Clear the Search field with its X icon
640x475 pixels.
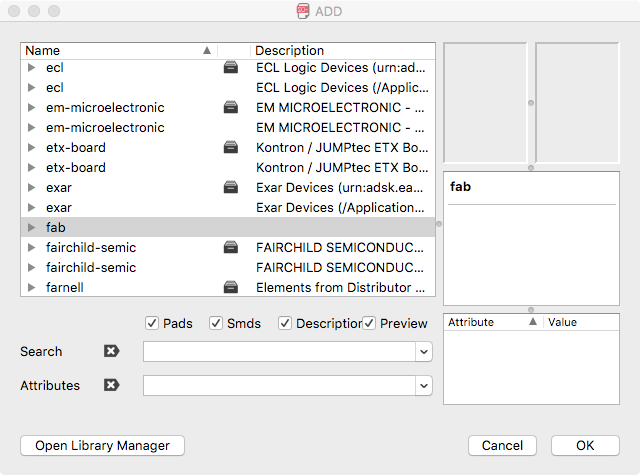pos(111,352)
